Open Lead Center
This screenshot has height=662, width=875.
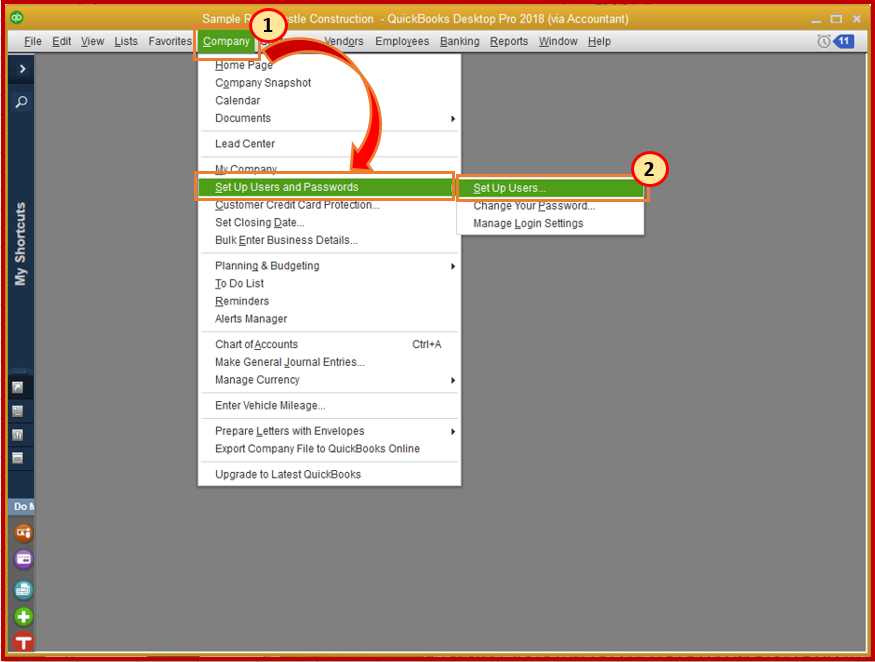[x=329, y=143]
